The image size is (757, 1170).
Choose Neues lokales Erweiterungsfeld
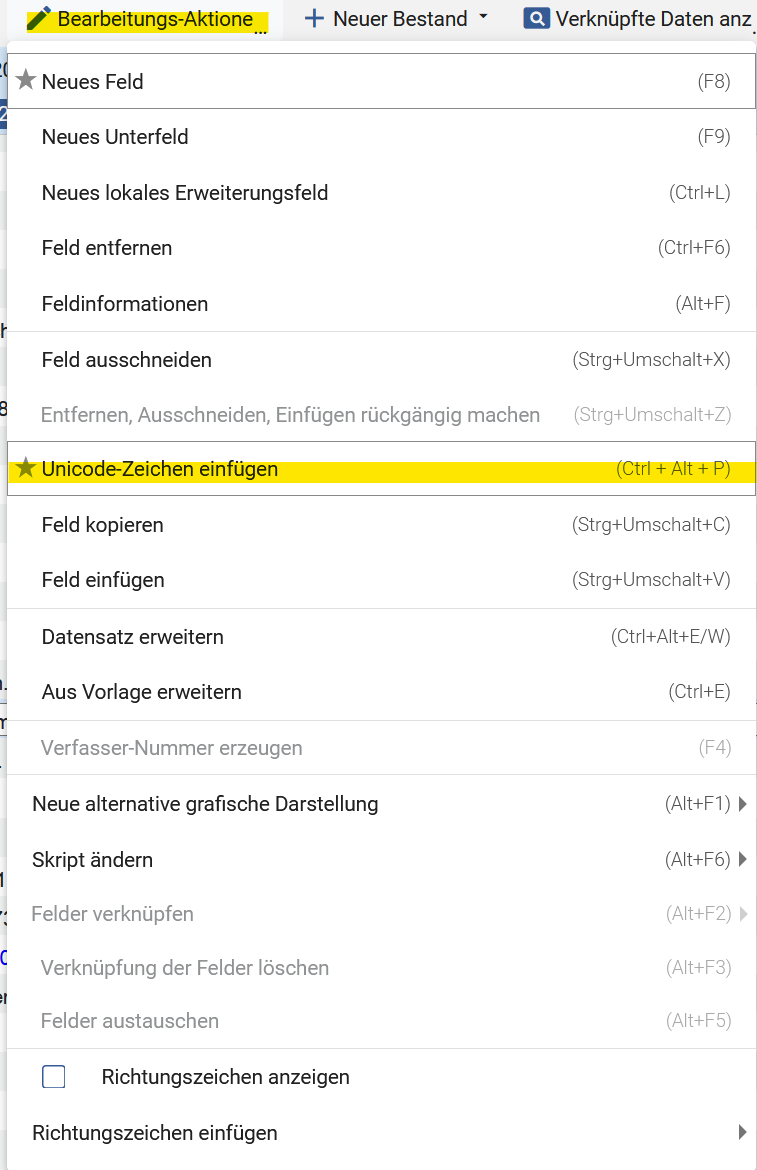(x=185, y=193)
